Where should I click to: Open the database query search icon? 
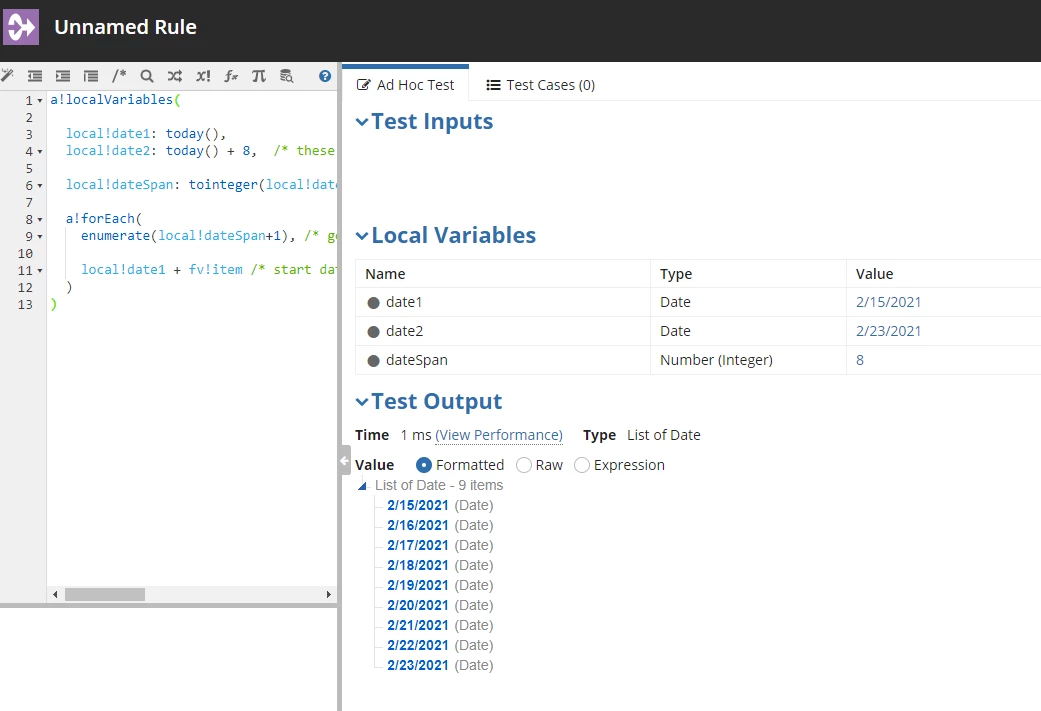(286, 76)
